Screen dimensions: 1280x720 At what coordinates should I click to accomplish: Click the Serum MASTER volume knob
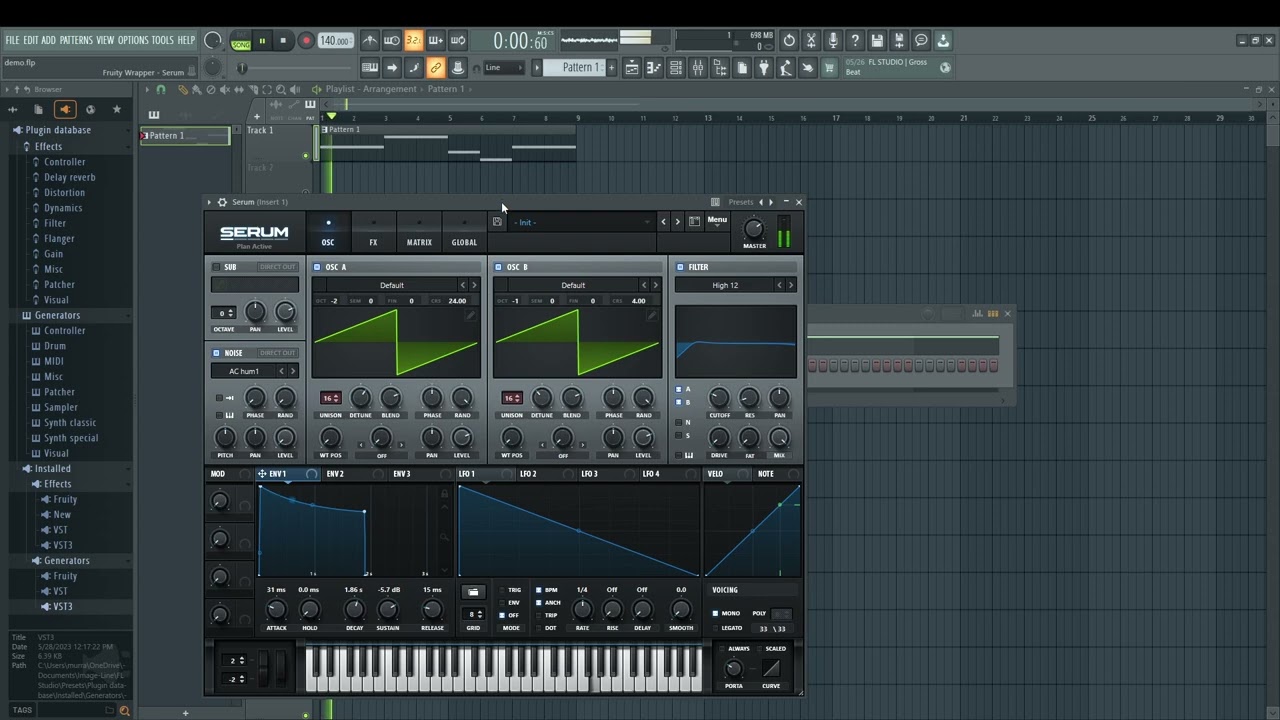pyautogui.click(x=754, y=229)
